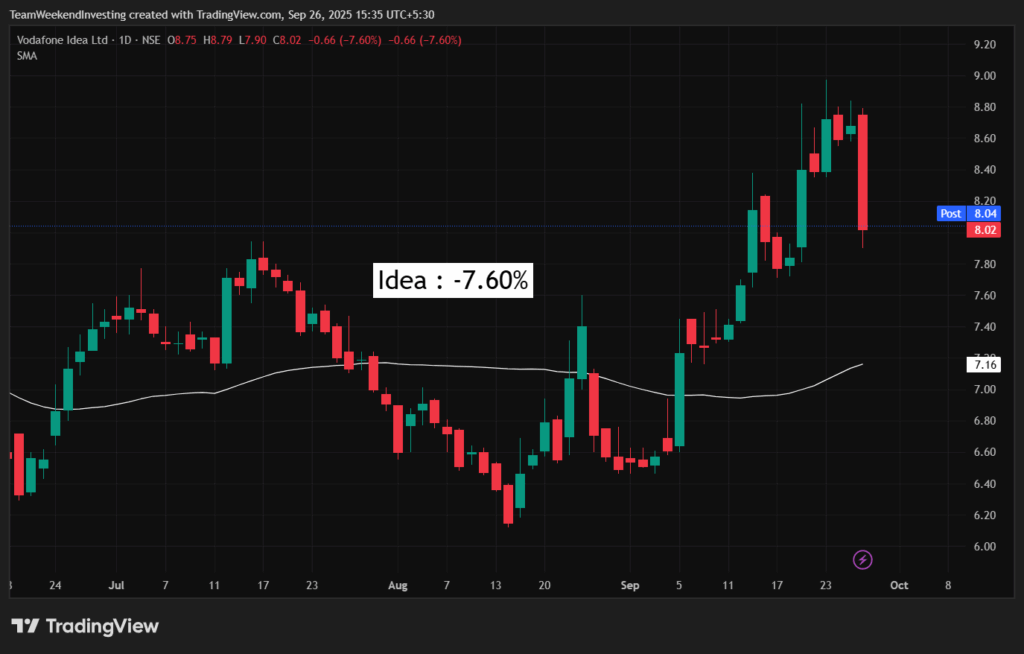Click the high value H8.79
Viewport: 1024px width, 654px height.
pyautogui.click(x=217, y=40)
